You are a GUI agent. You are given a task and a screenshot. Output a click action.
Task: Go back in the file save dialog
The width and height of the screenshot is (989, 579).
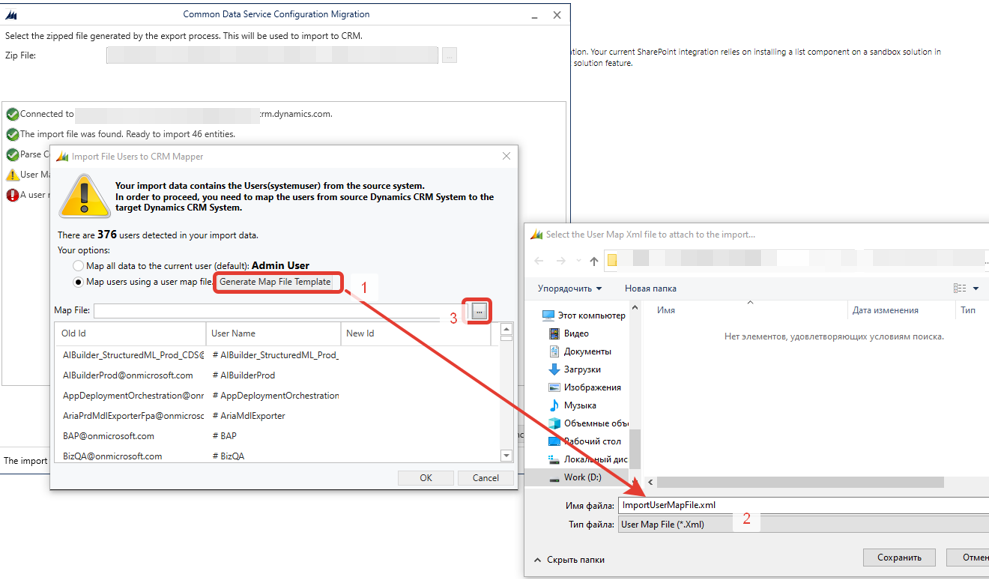pyautogui.click(x=539, y=260)
